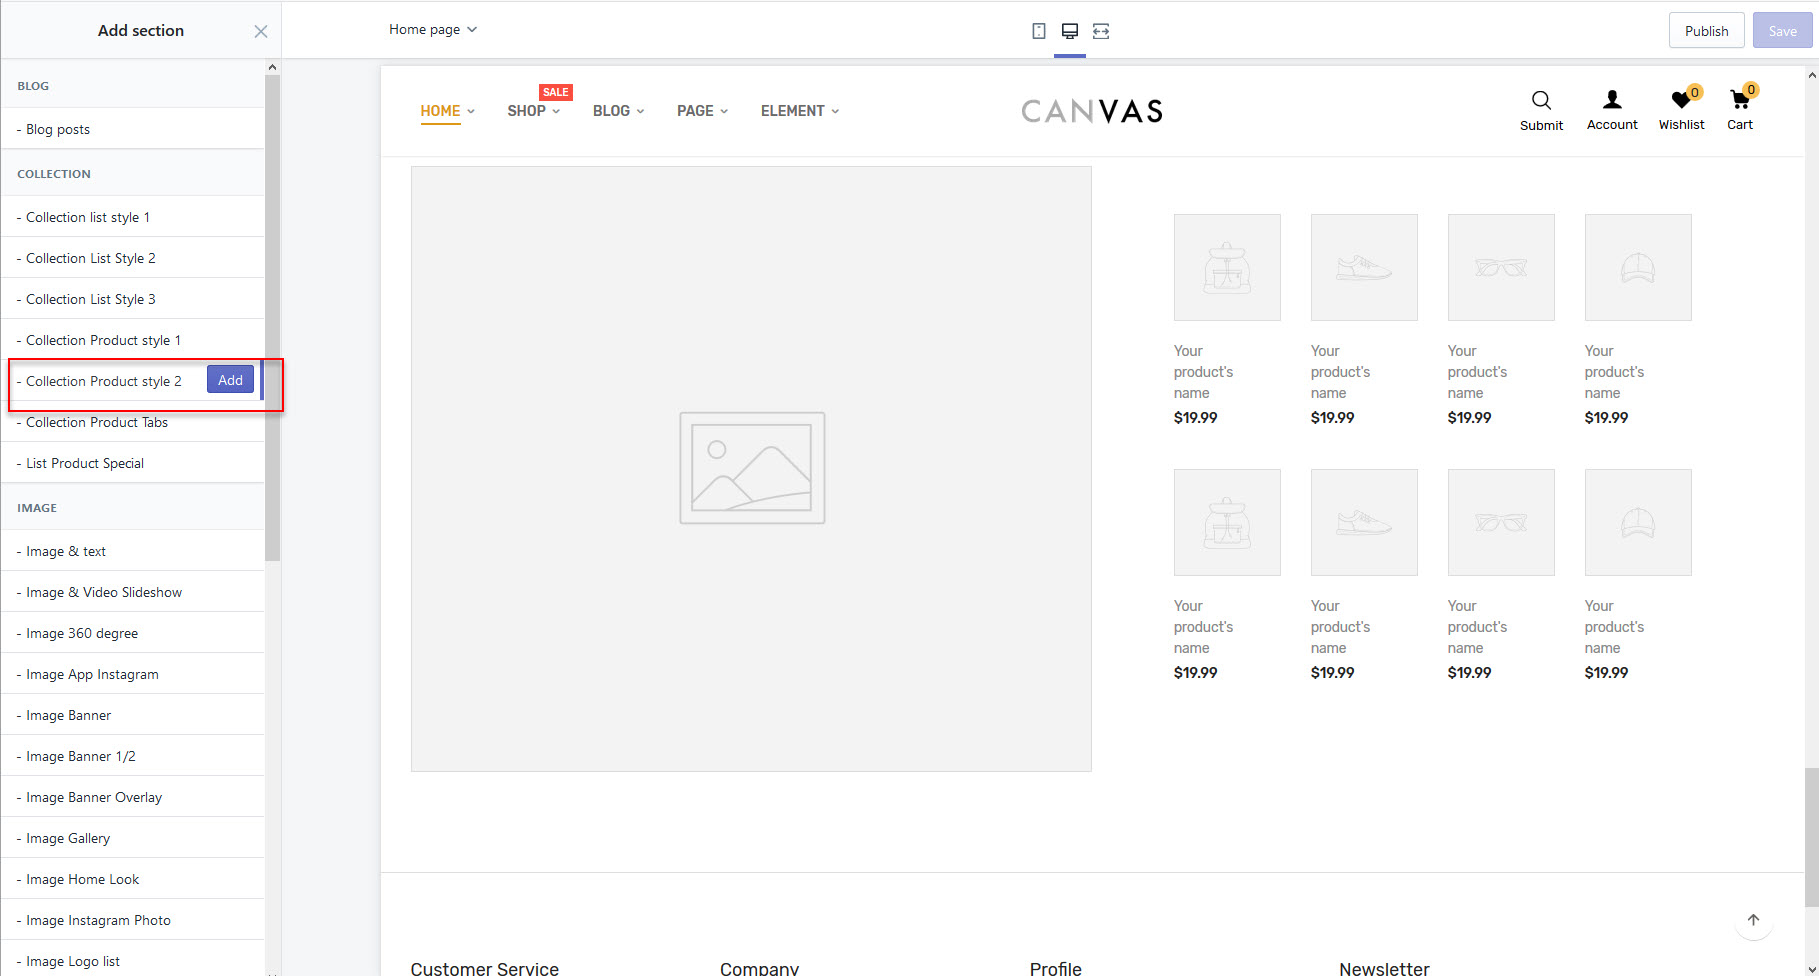Select Collection List Style 2
Image resolution: width=1819 pixels, height=976 pixels.
(133, 258)
